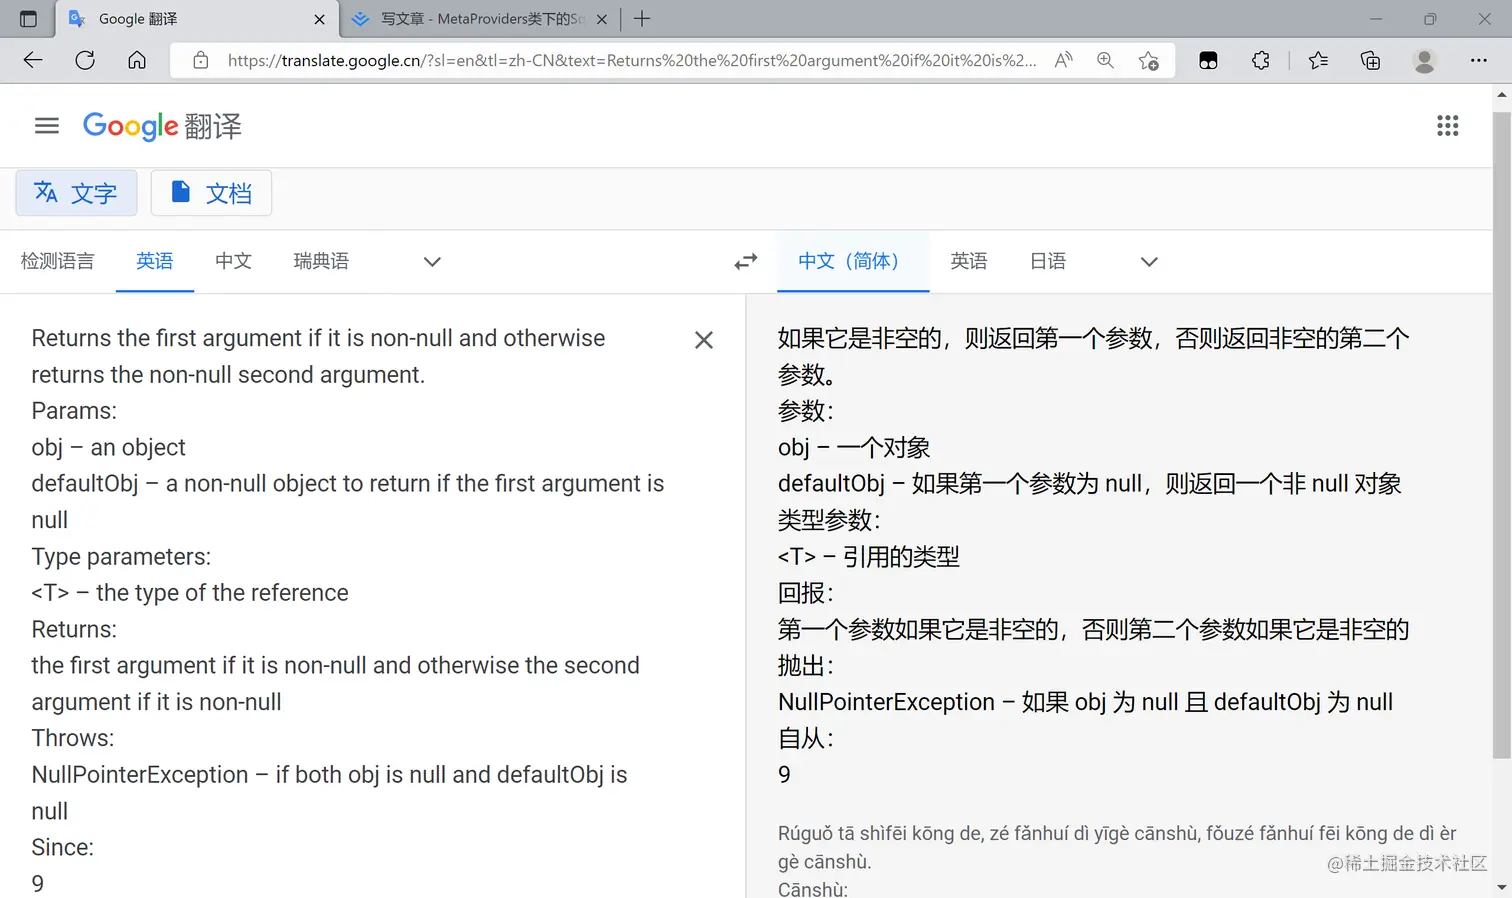The height and width of the screenshot is (898, 1512).
Task: Select the Google 翻译 browser tab
Action: coord(196,19)
